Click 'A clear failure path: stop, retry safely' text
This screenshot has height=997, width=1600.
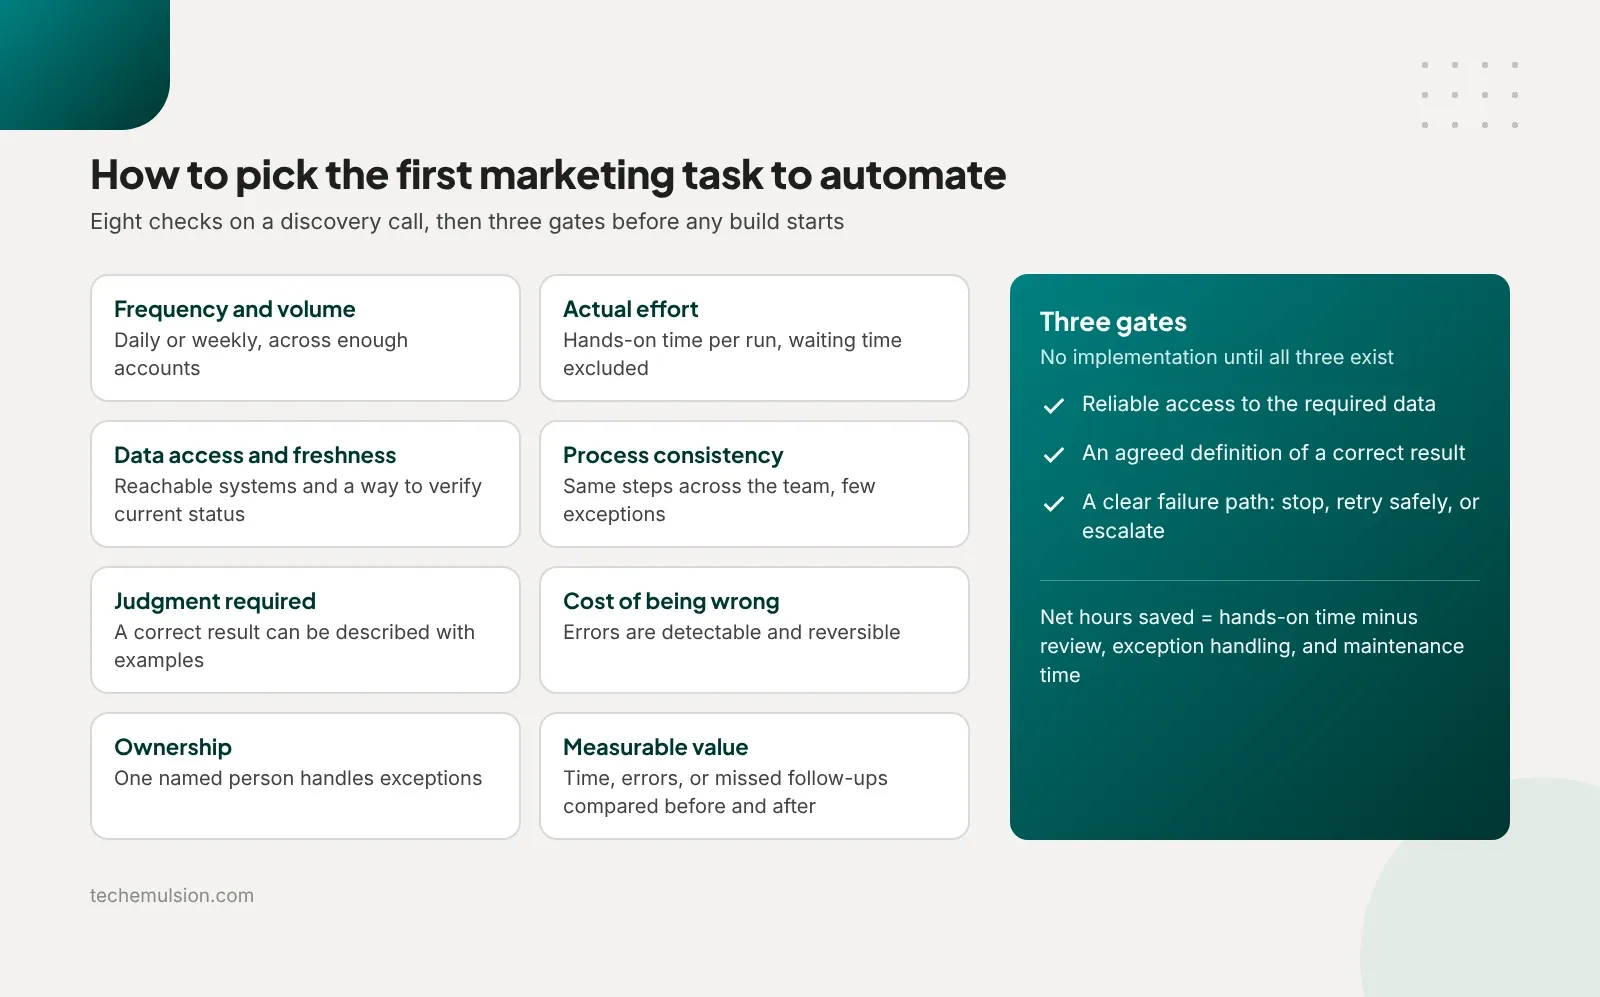[1280, 516]
